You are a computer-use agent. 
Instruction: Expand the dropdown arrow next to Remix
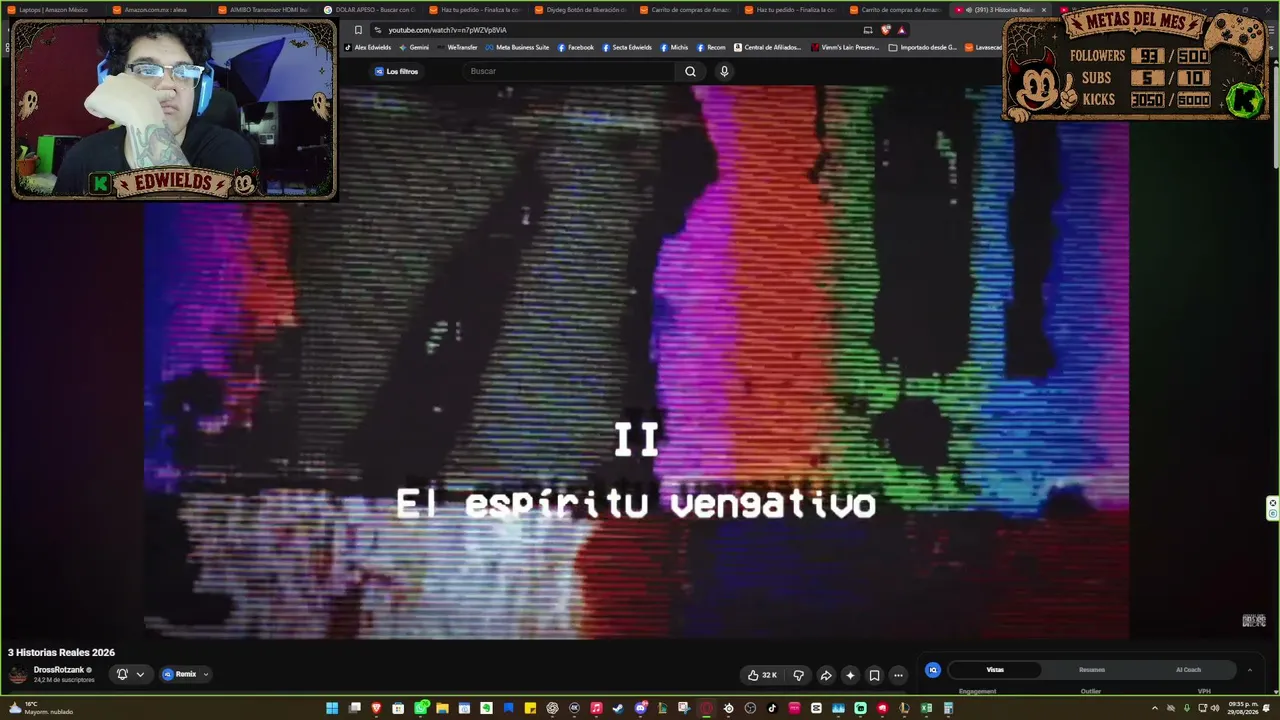pyautogui.click(x=206, y=674)
